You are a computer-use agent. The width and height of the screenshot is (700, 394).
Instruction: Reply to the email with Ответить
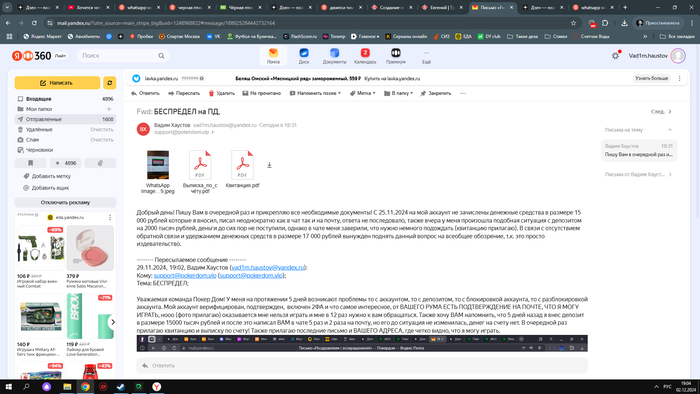[145, 93]
